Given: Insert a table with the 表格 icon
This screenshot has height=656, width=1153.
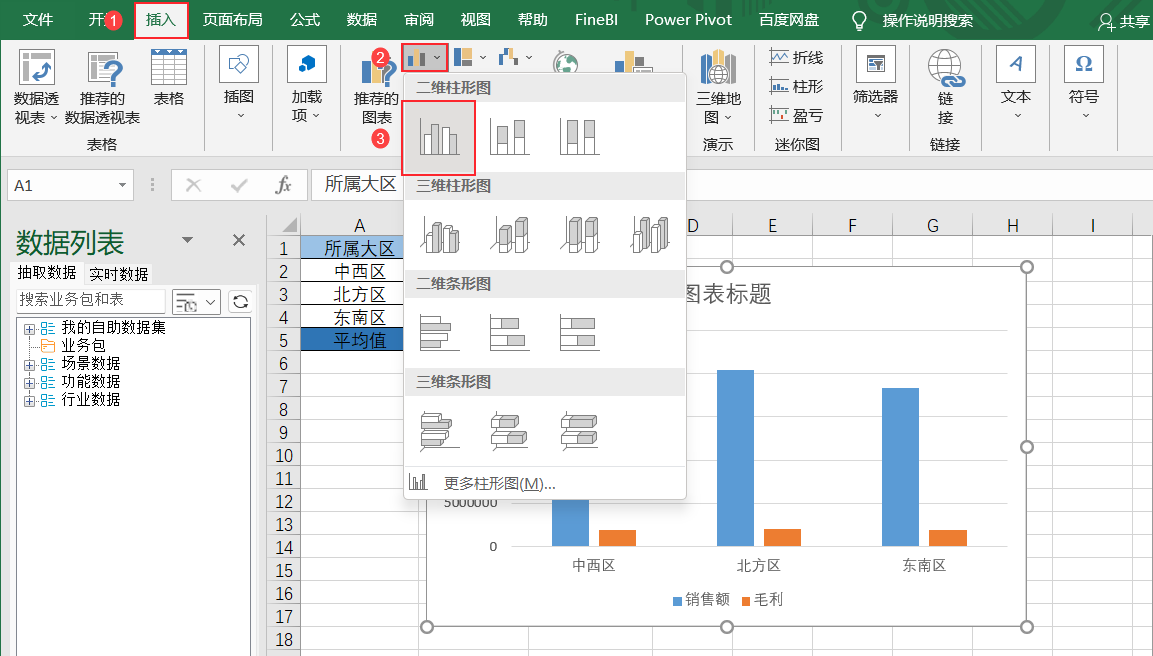Looking at the screenshot, I should point(168,77).
